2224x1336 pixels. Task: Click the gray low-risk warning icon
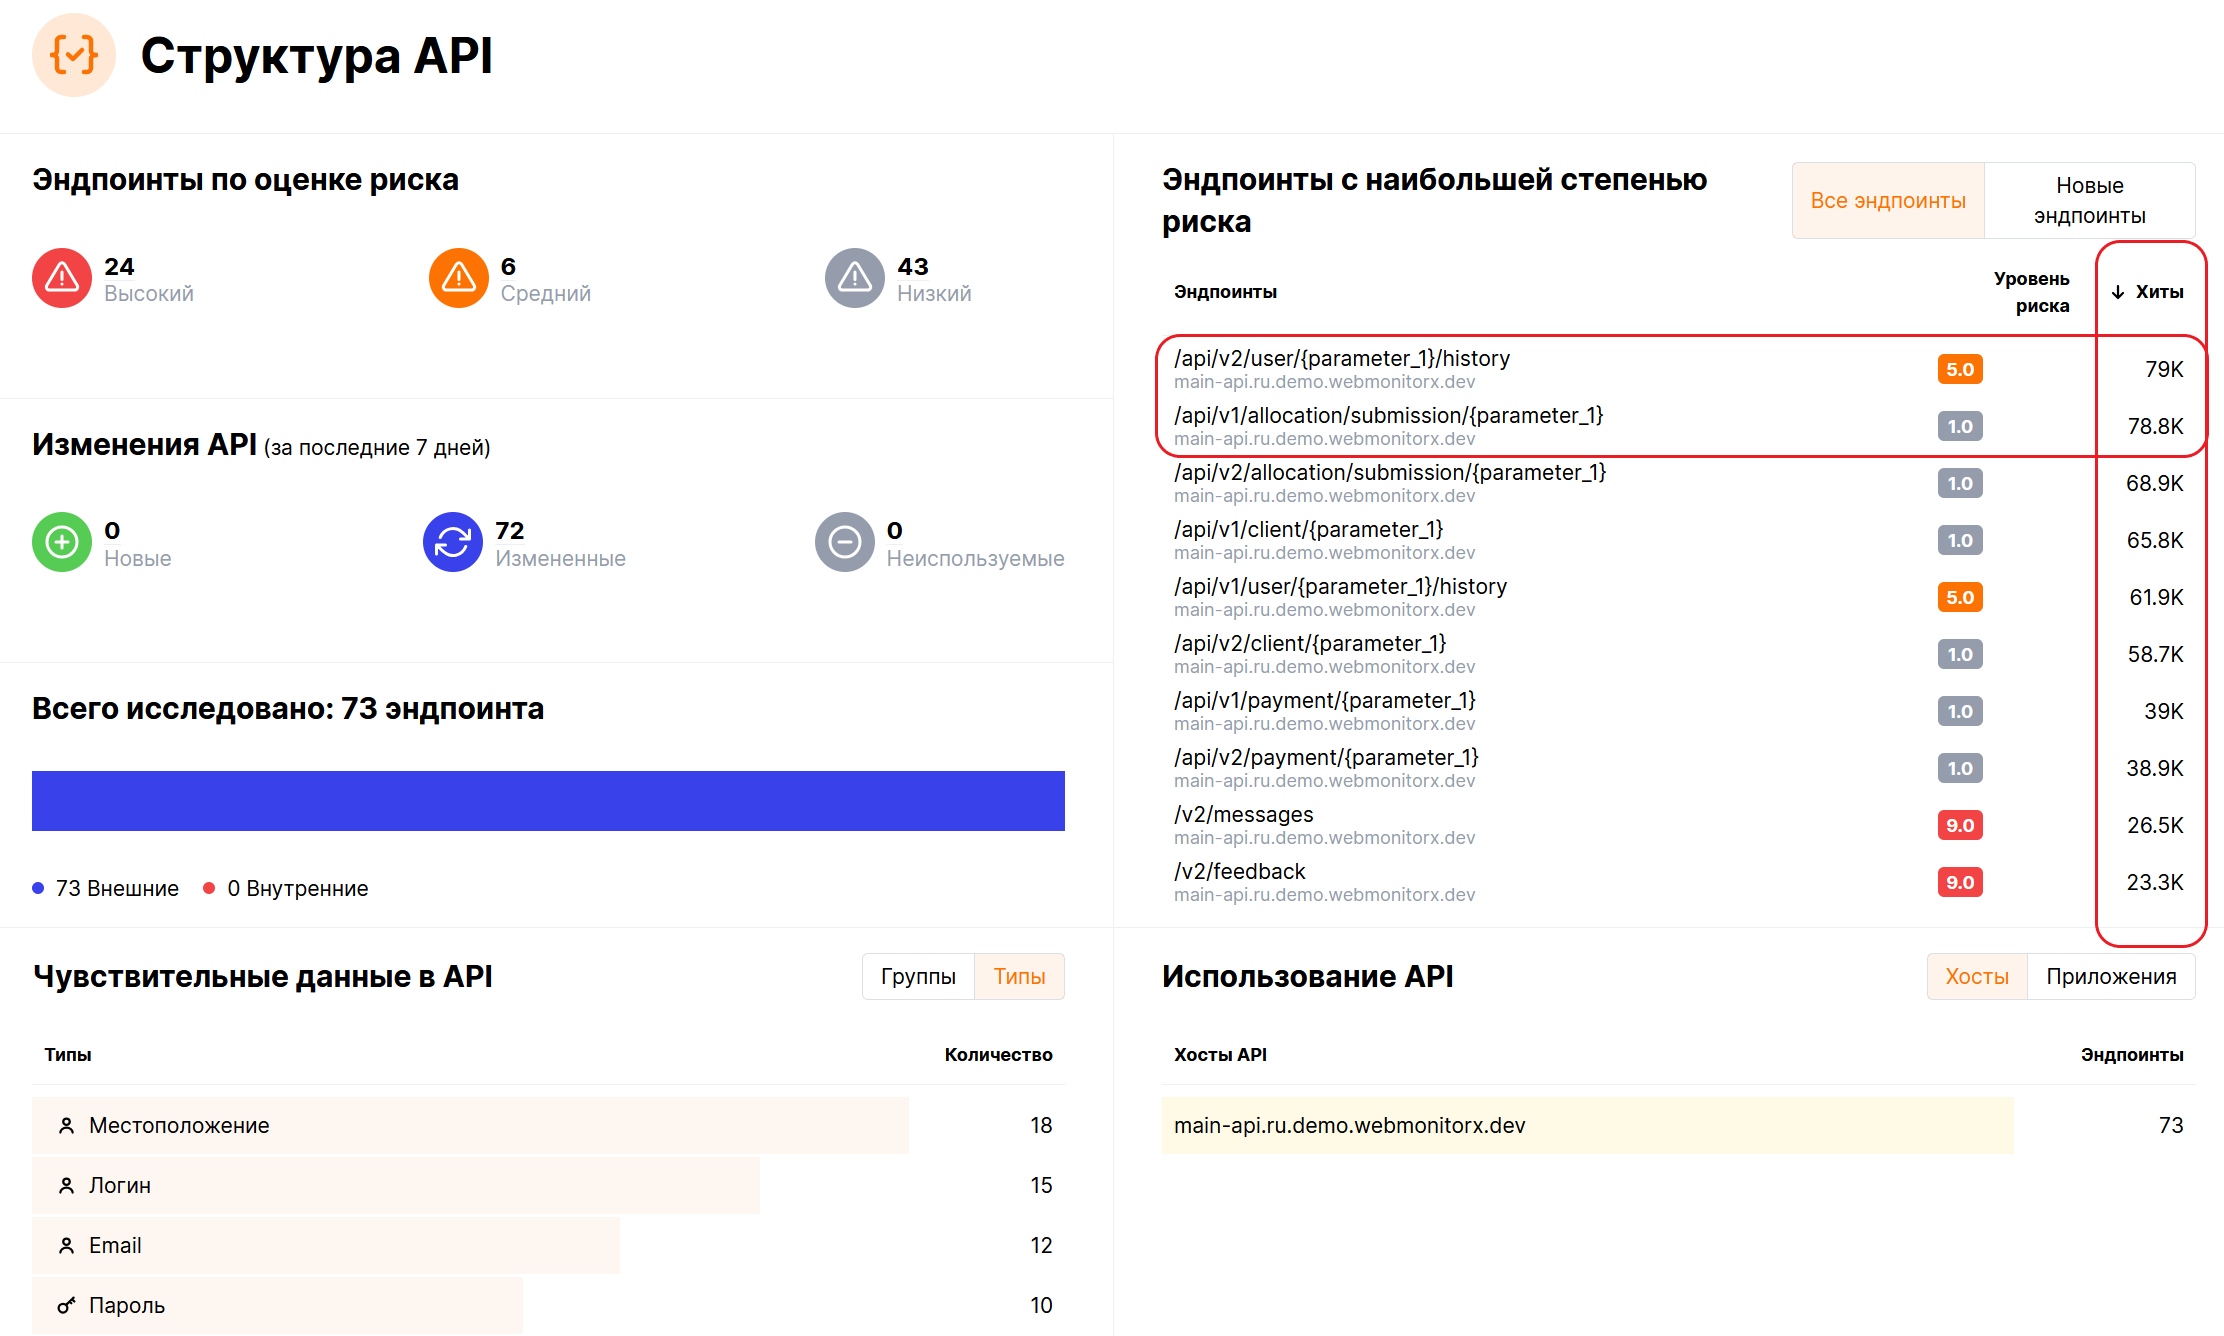coord(855,278)
